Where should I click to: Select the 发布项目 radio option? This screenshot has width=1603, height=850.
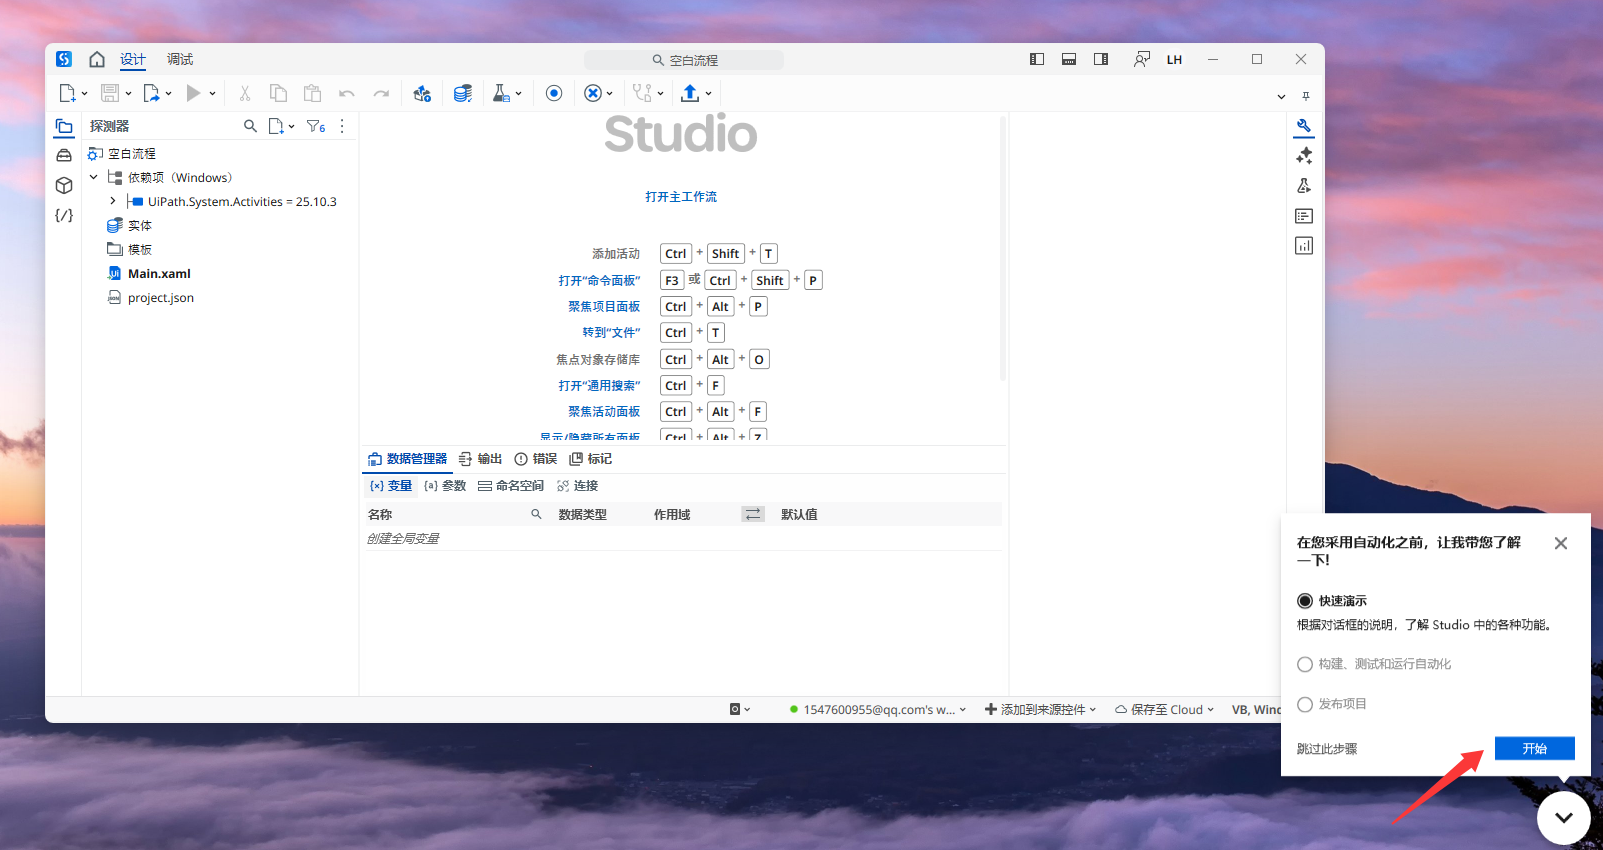coord(1305,704)
